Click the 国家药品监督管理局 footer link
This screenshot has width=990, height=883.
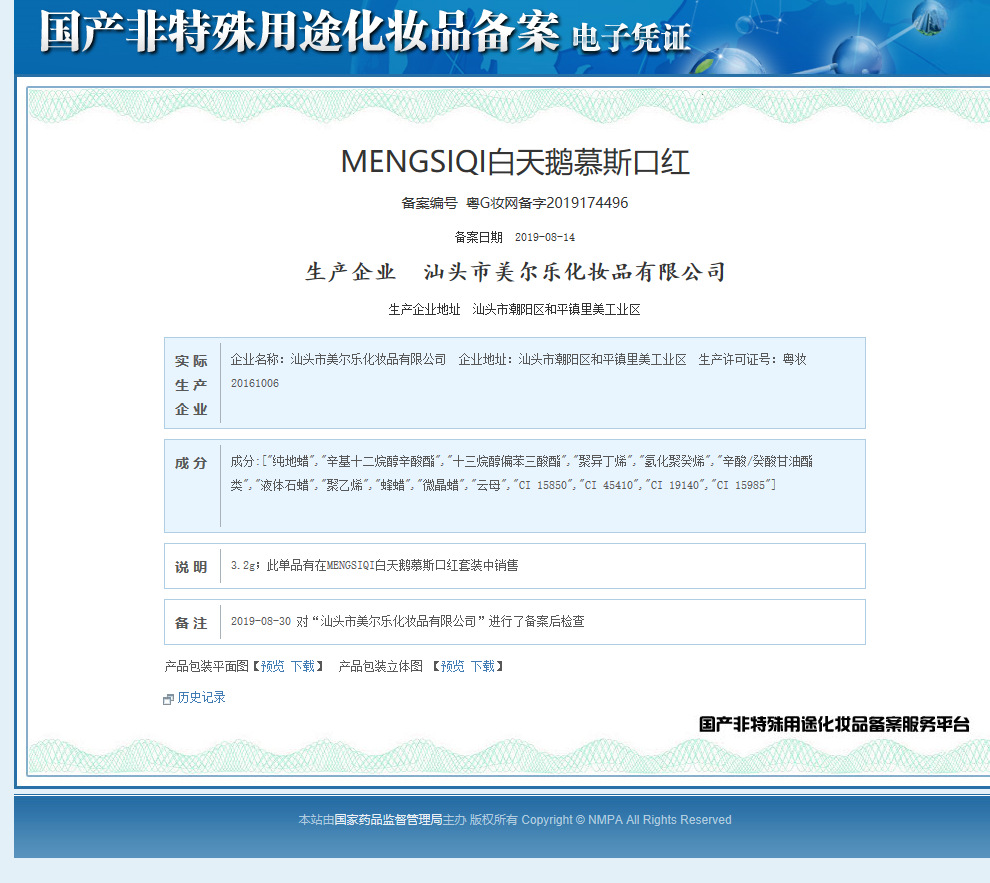[x=388, y=820]
